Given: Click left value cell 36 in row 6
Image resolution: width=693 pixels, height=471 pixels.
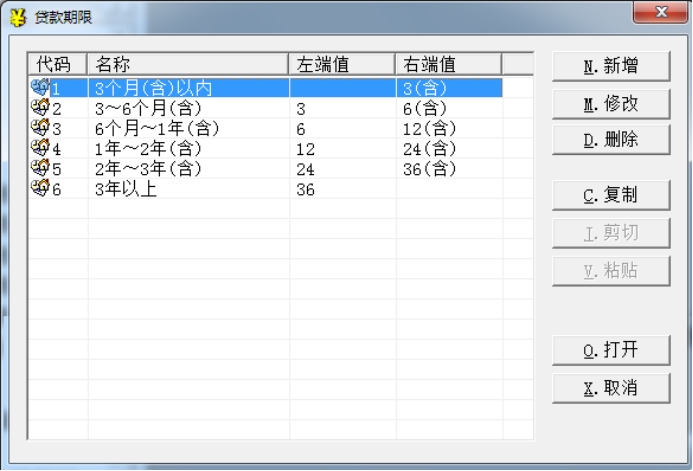Looking at the screenshot, I should 305,190.
